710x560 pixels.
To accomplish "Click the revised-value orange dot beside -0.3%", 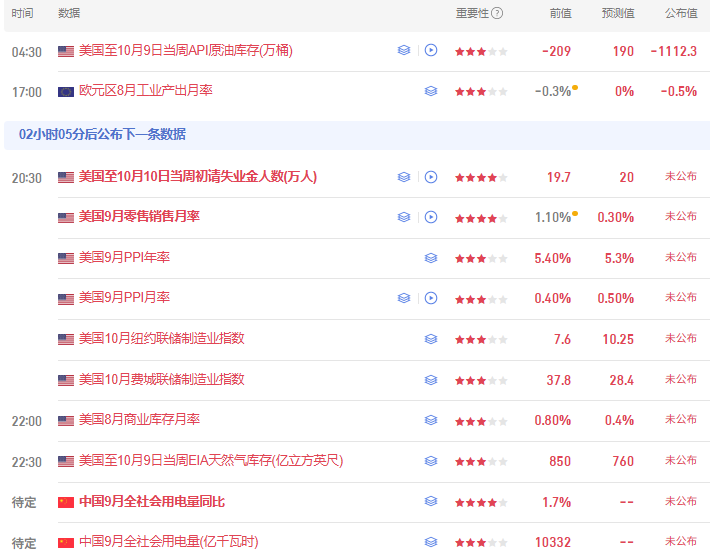I will [575, 87].
